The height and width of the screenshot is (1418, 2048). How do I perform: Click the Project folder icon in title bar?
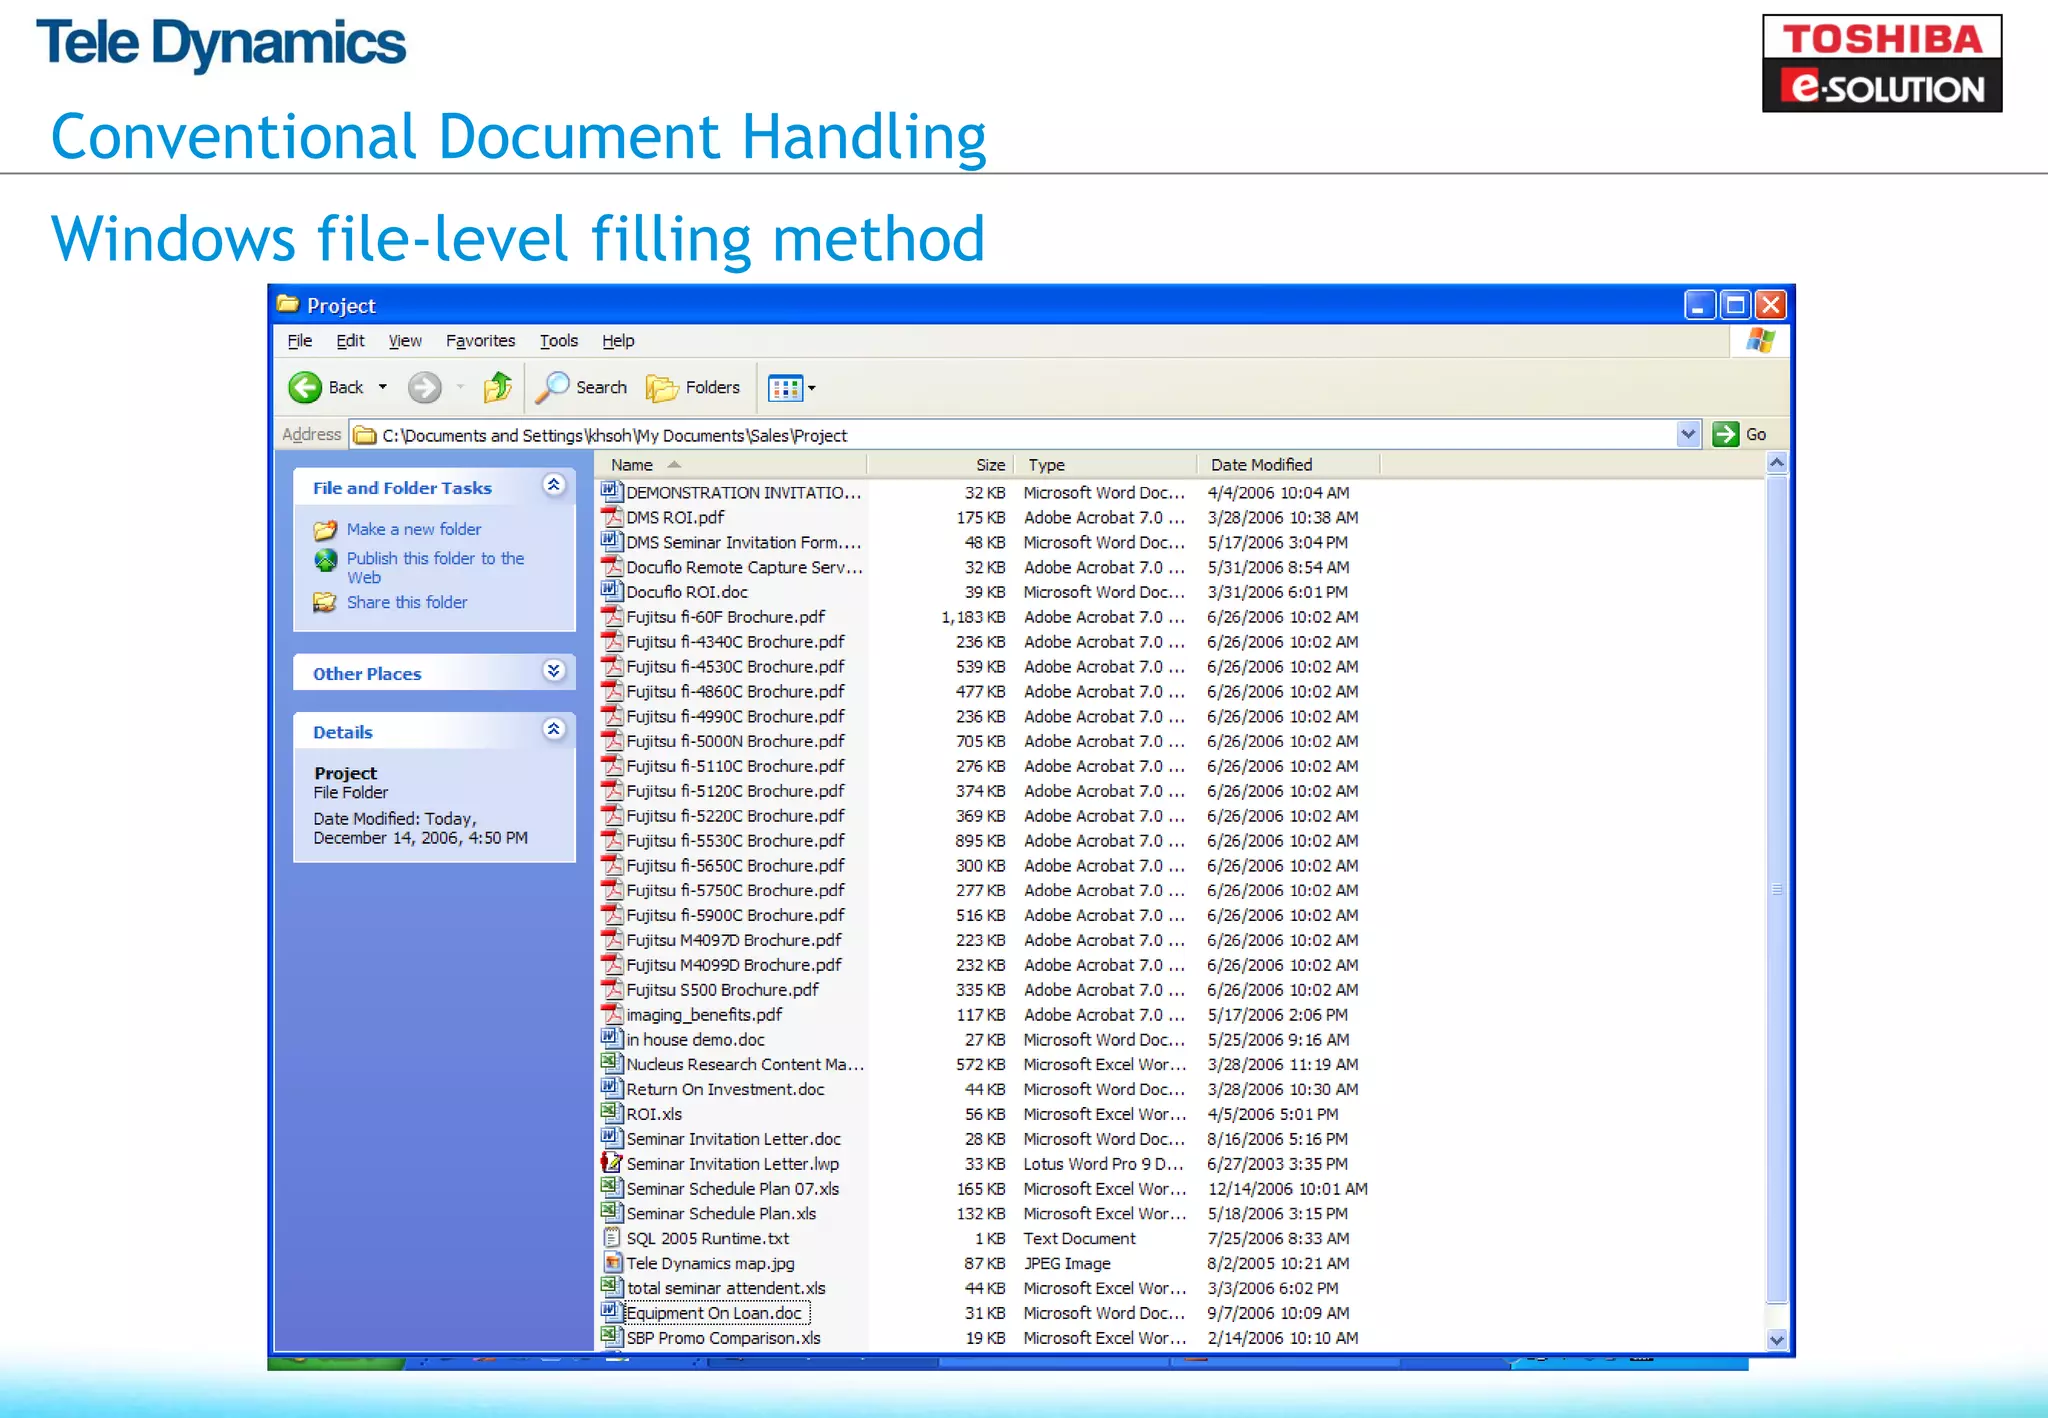point(288,304)
